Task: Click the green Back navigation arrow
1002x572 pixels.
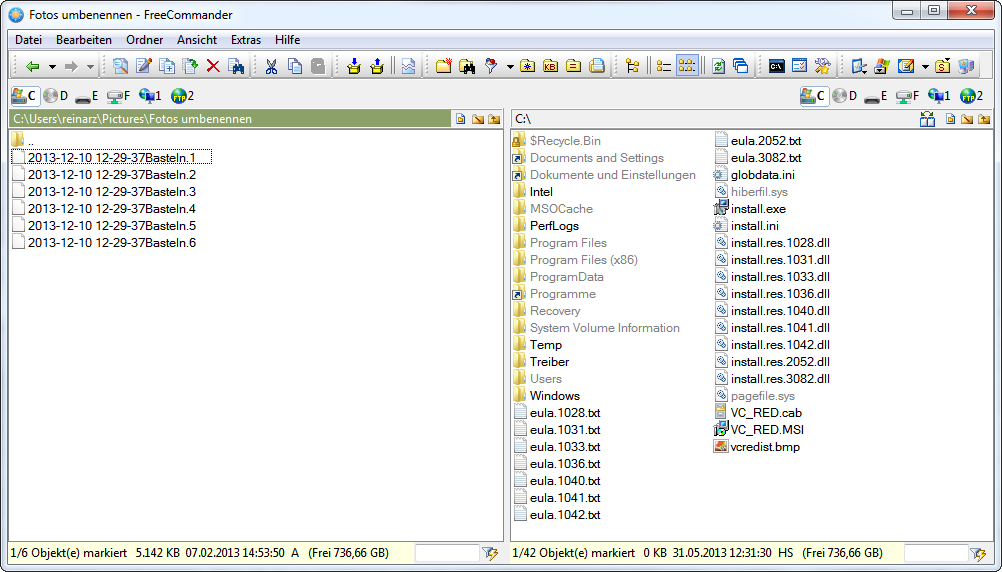Action: (x=32, y=67)
